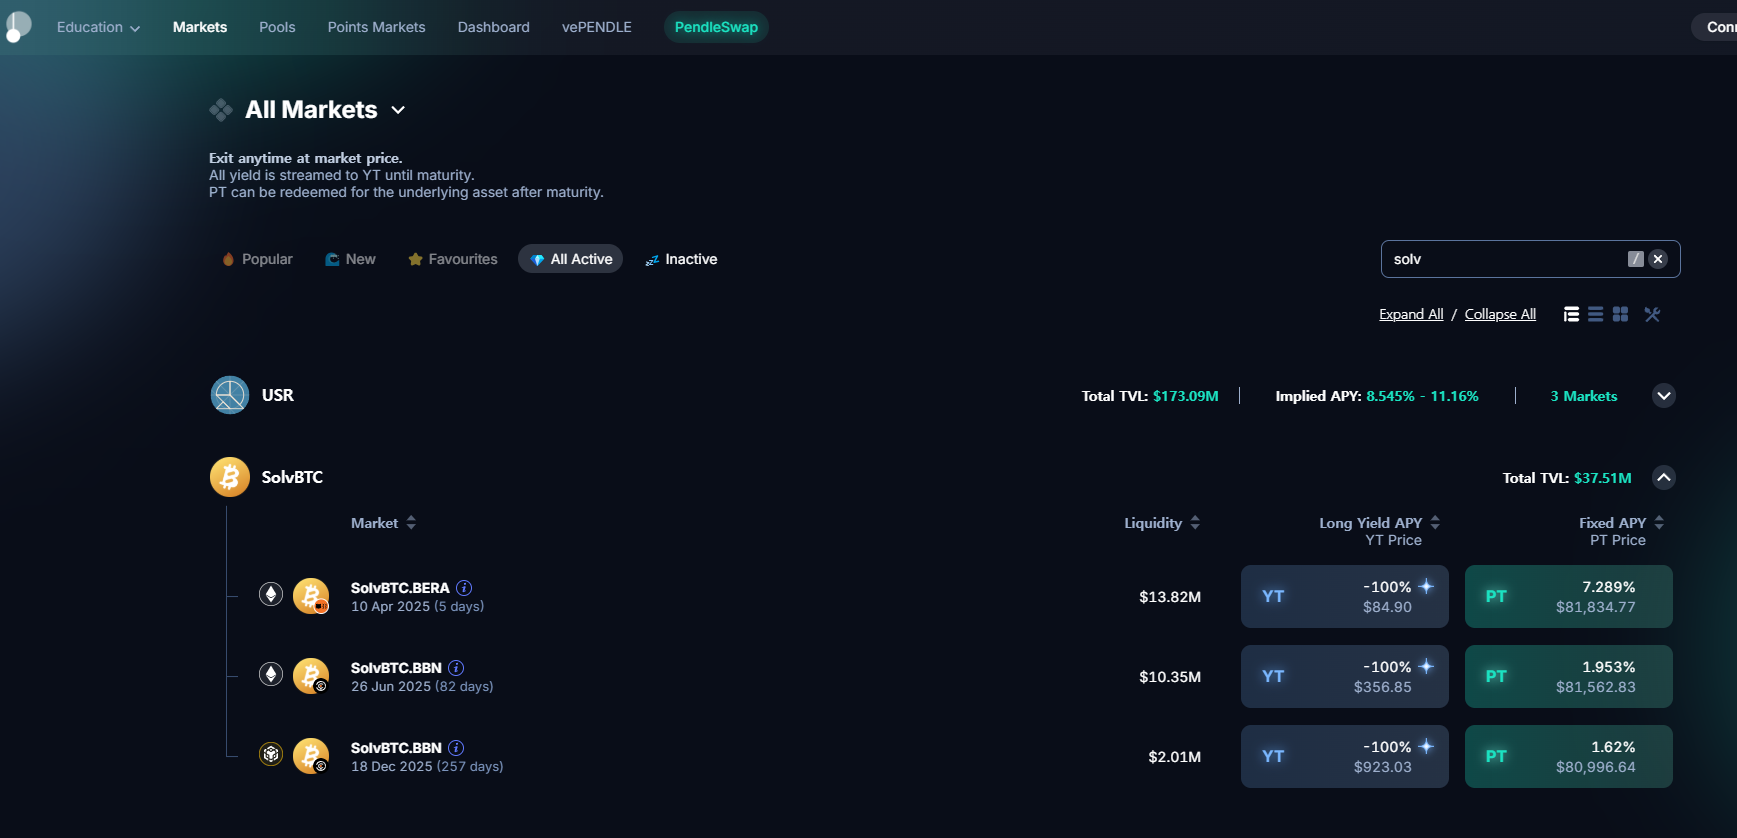Expand the USR market group
Screen dimensions: 1737x838
coord(1664,396)
